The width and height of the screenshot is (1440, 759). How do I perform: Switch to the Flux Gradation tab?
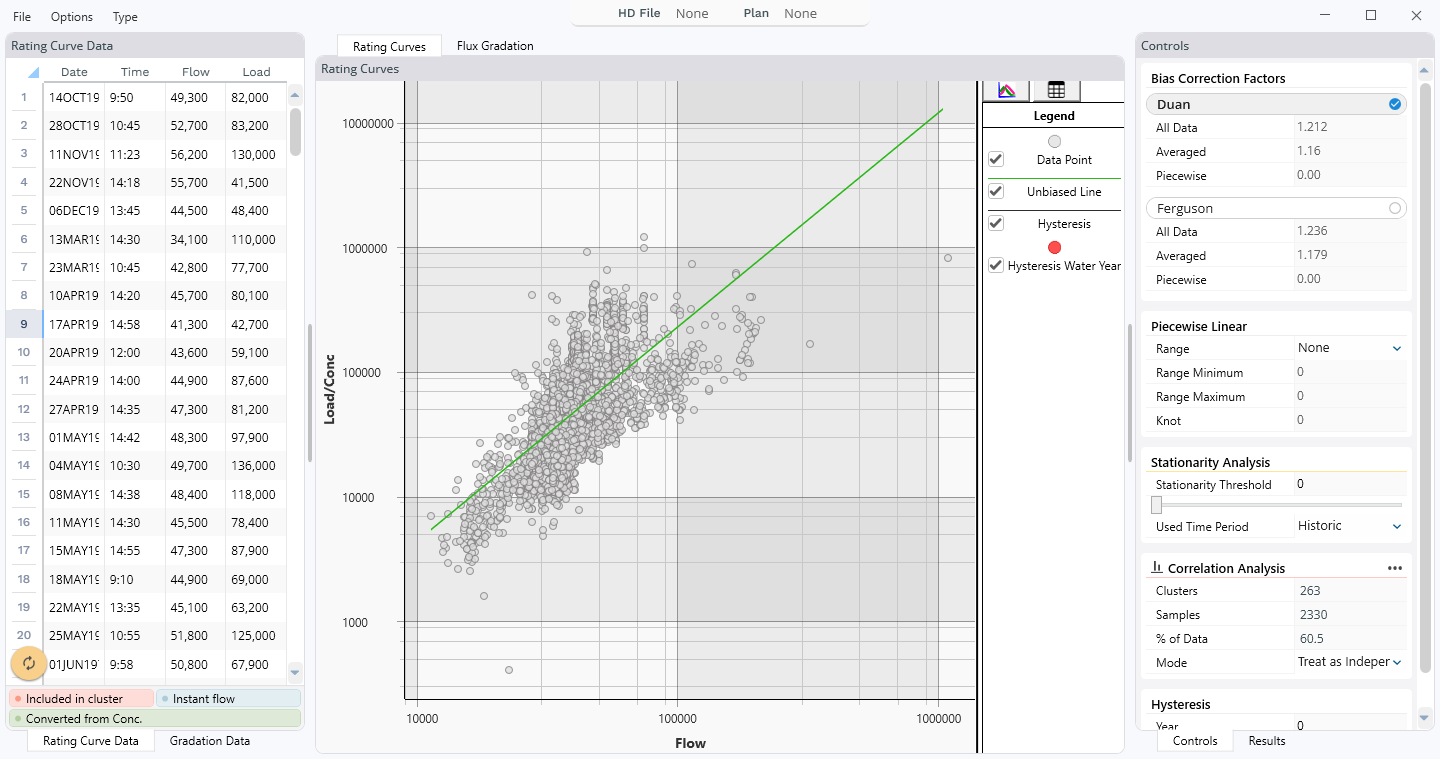[495, 46]
